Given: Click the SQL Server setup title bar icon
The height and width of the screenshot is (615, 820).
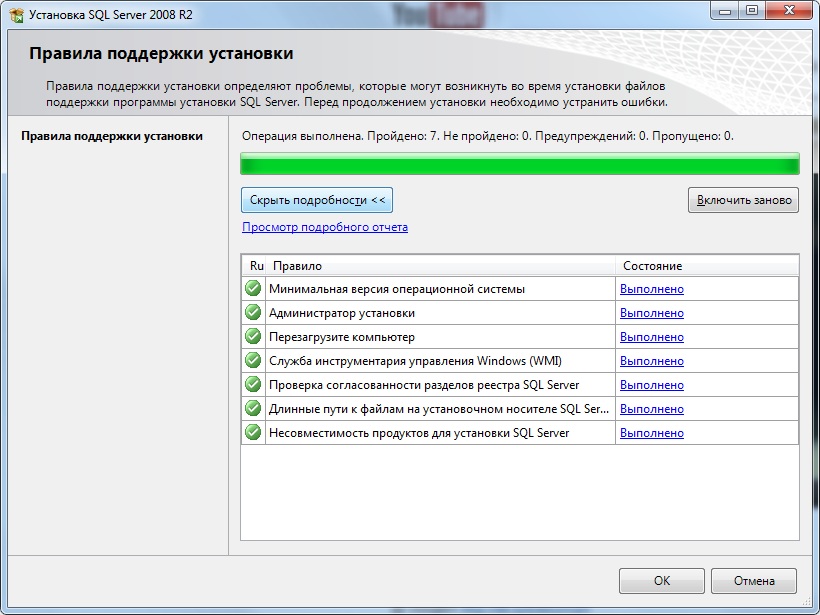Looking at the screenshot, I should (17, 15).
